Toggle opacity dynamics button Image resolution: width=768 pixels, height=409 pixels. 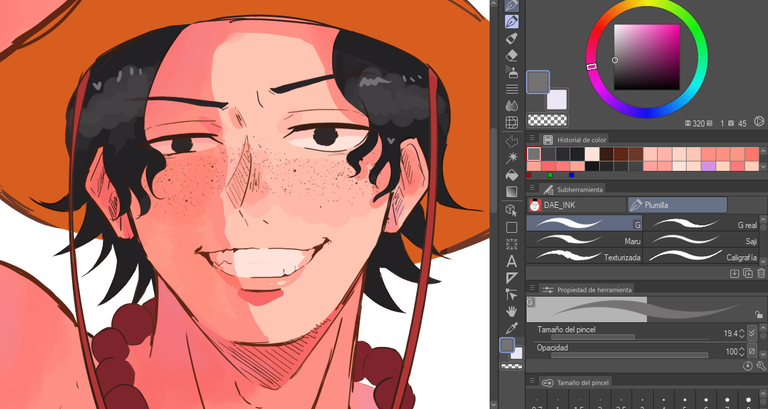(x=752, y=351)
